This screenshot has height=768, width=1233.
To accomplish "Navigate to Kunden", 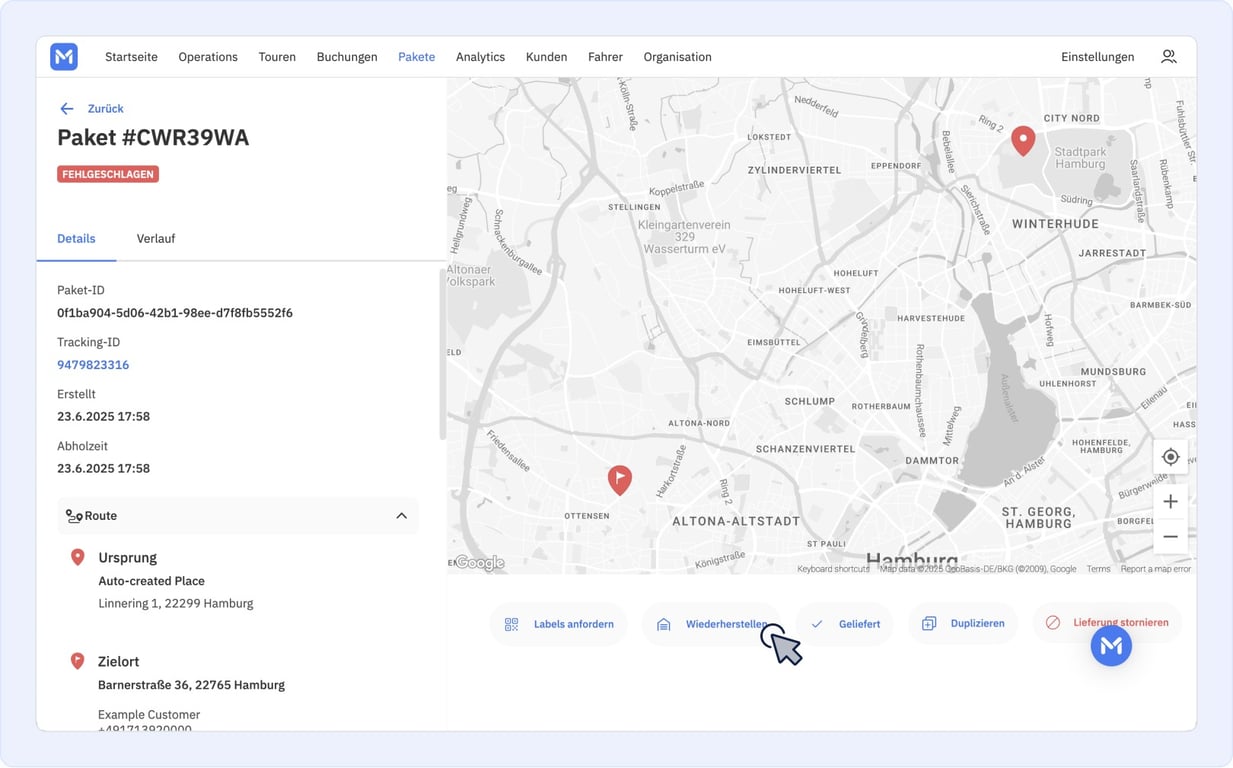I will click(x=546, y=57).
